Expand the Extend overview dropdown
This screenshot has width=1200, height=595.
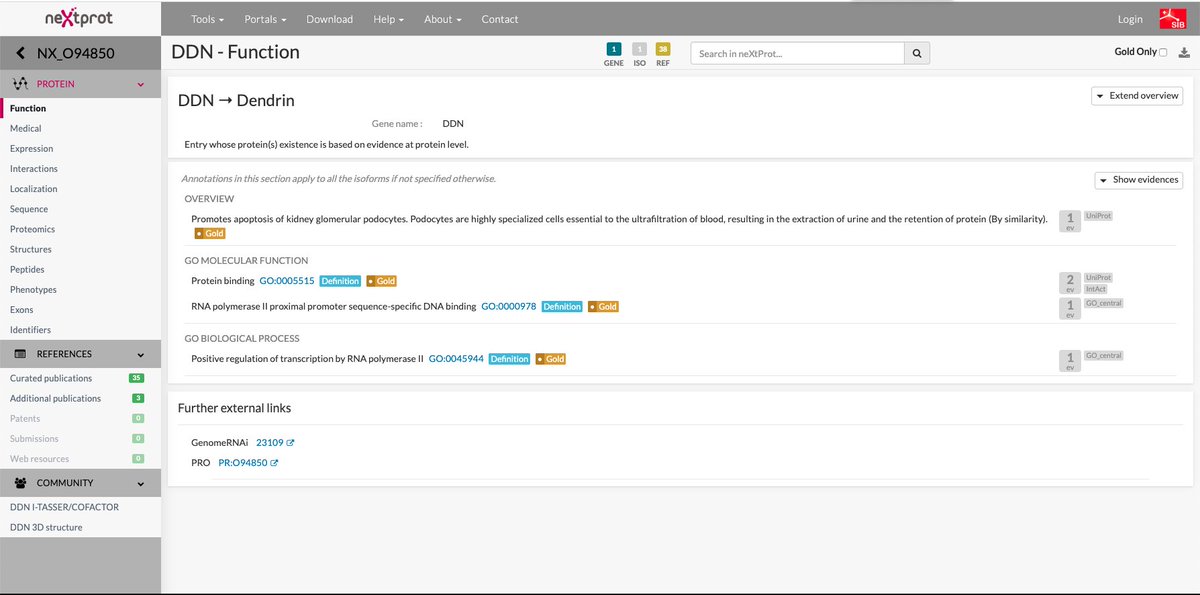point(1138,96)
